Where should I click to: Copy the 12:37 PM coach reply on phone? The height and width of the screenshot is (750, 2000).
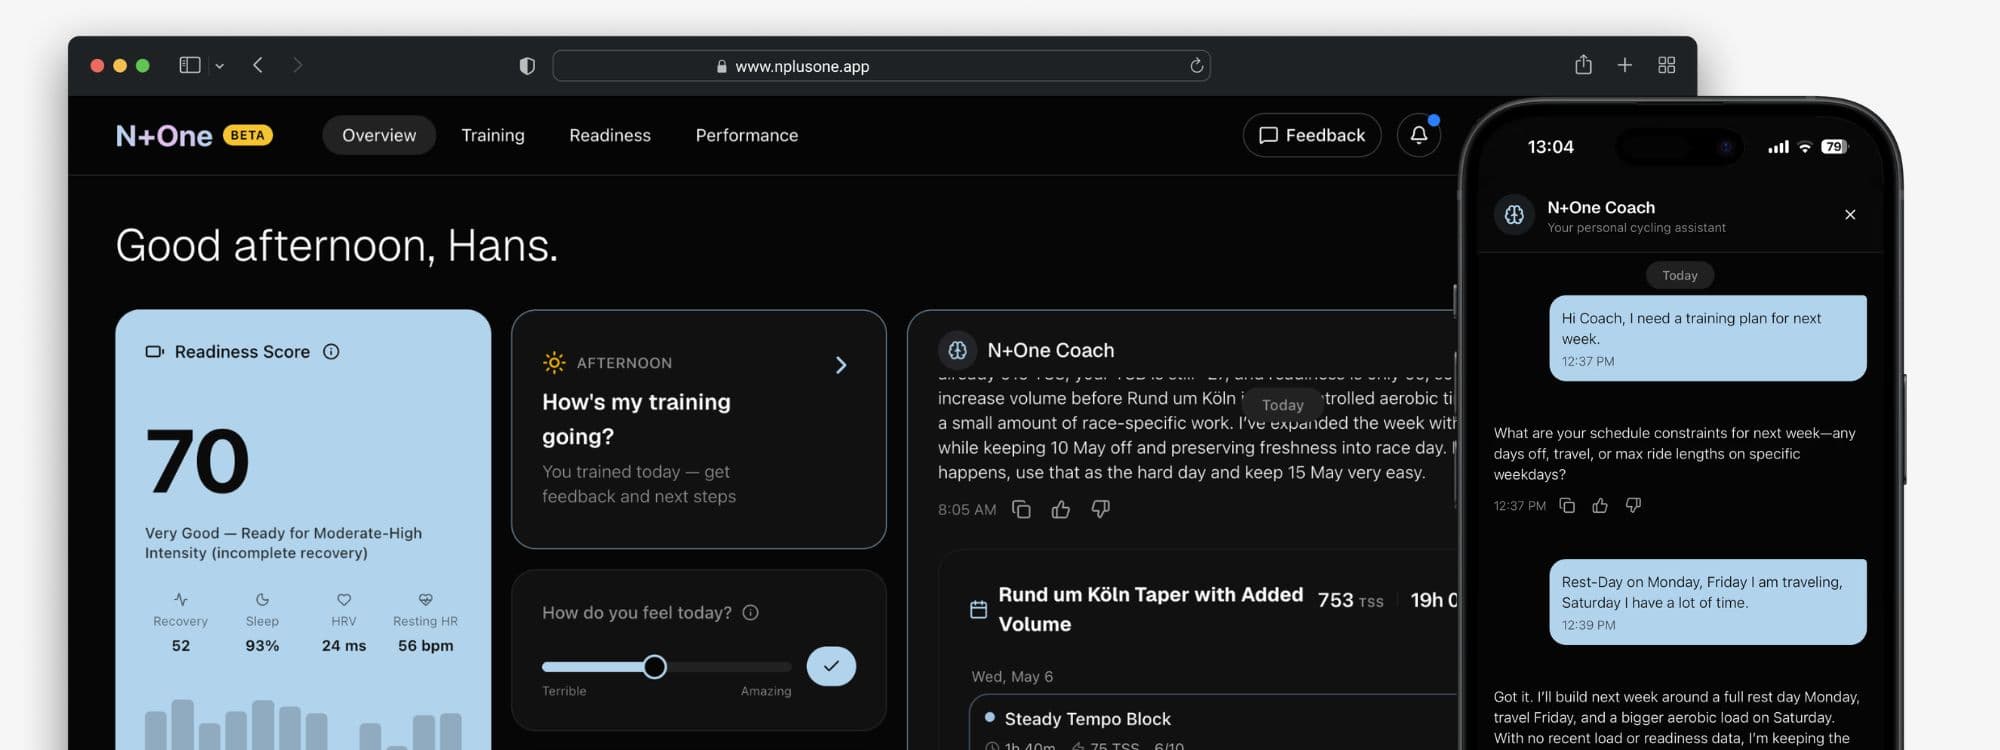tap(1567, 506)
